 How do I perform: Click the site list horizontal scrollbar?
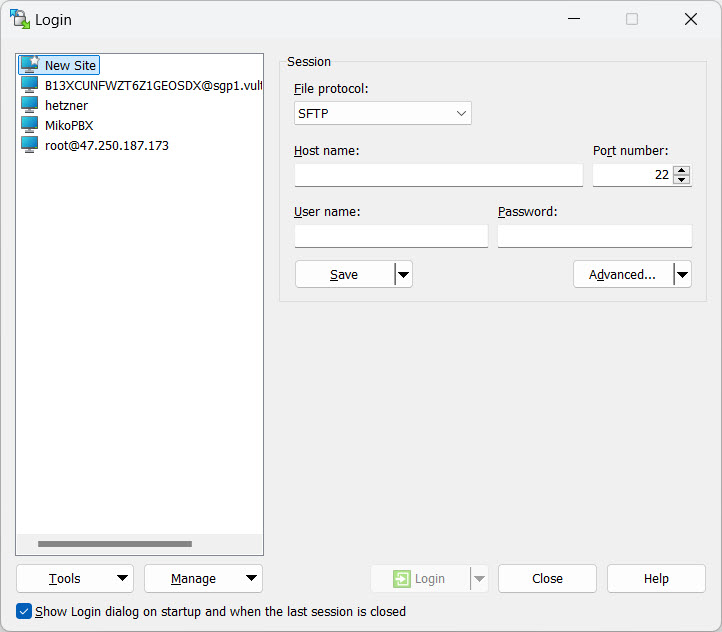coord(114,544)
